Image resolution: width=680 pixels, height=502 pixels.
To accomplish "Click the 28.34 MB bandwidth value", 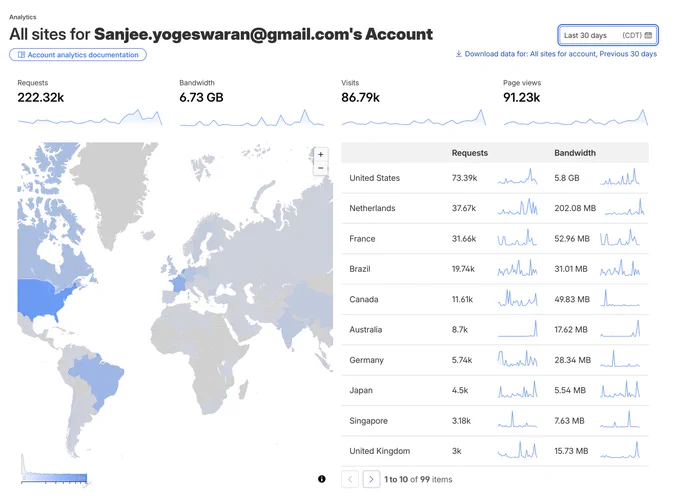I will click(x=572, y=360).
